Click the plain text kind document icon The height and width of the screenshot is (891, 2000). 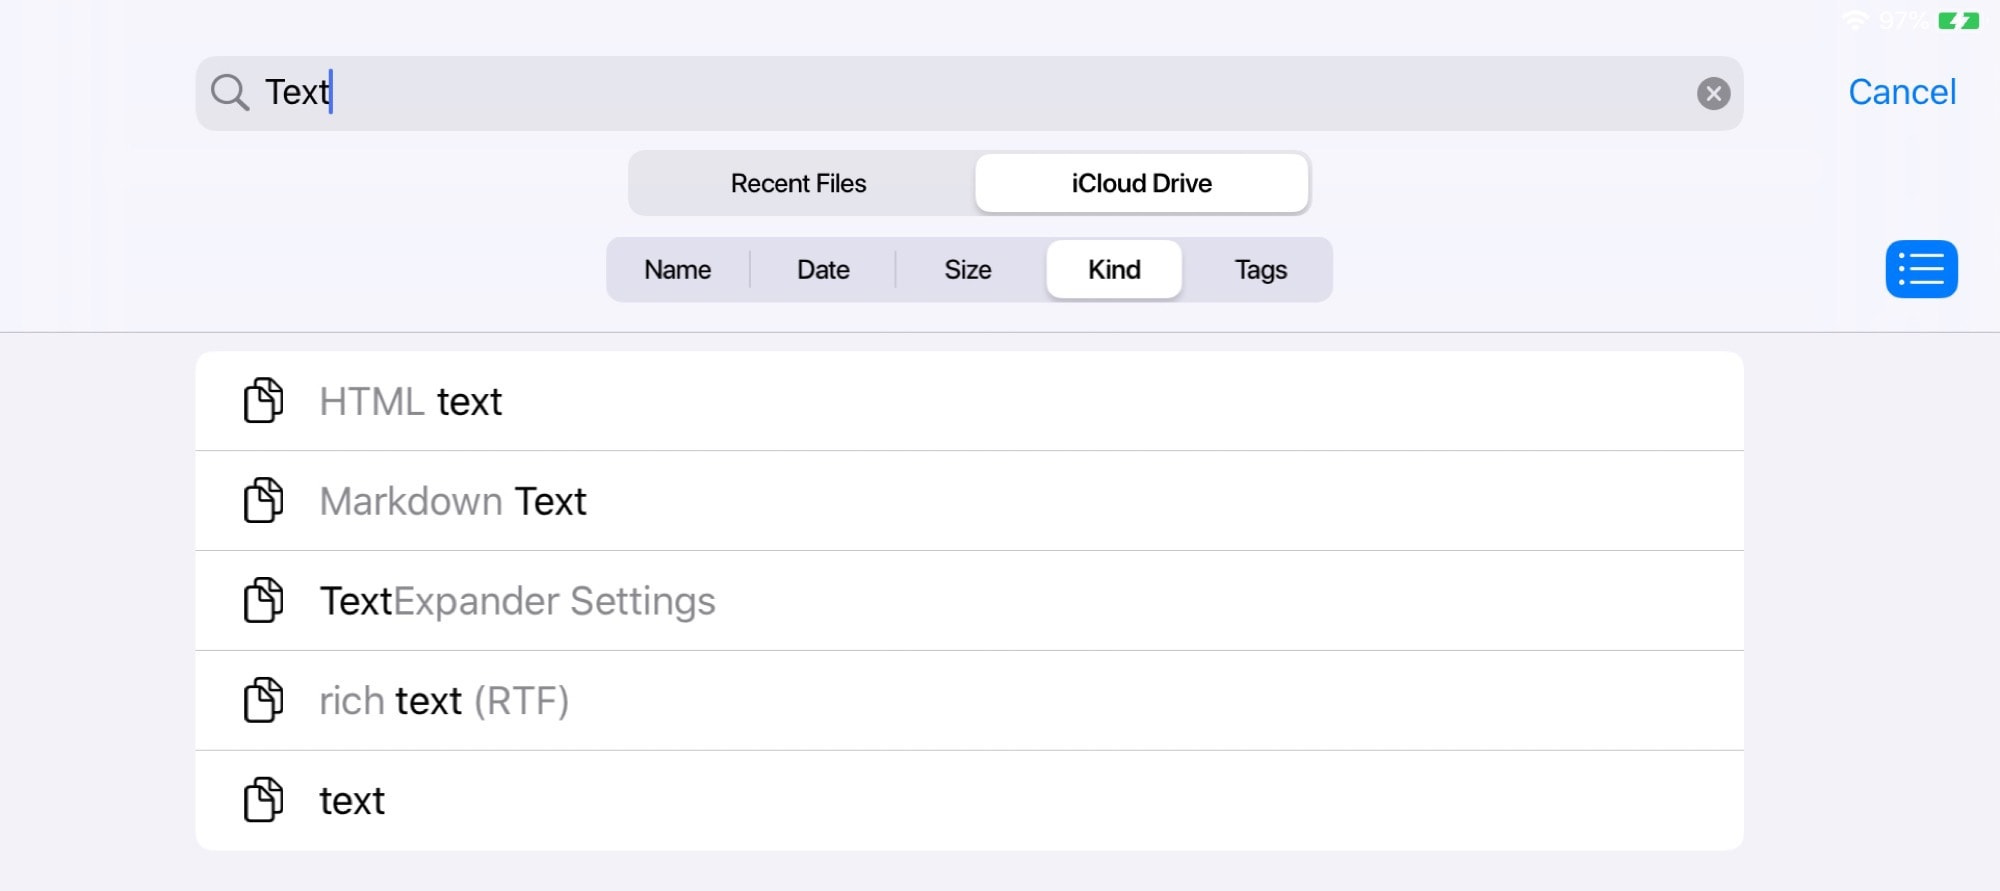[x=264, y=800]
